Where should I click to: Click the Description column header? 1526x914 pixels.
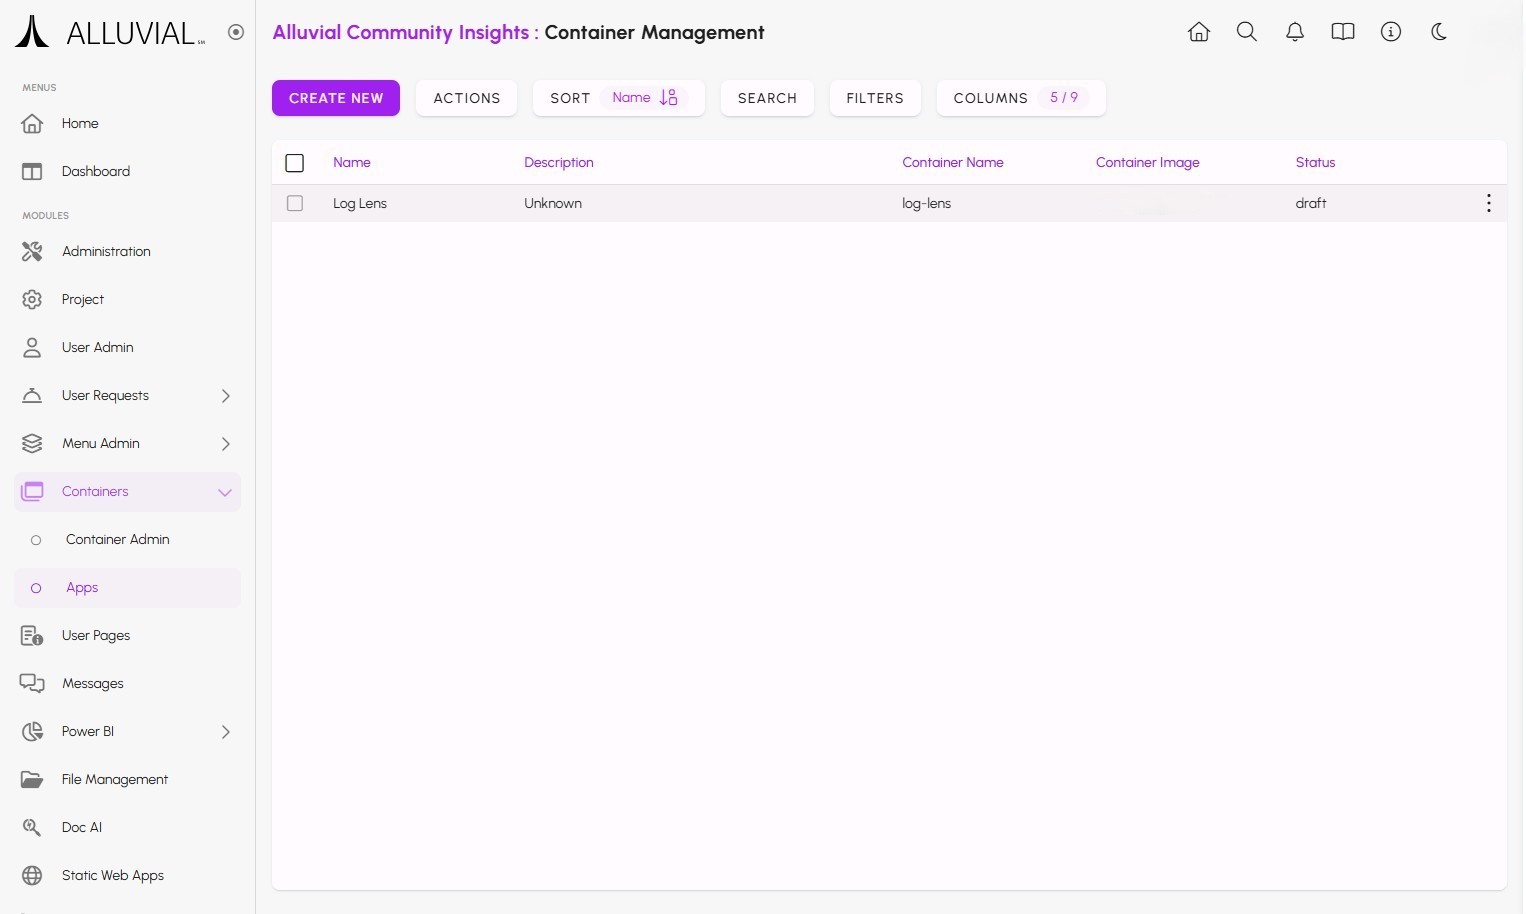[x=559, y=162]
